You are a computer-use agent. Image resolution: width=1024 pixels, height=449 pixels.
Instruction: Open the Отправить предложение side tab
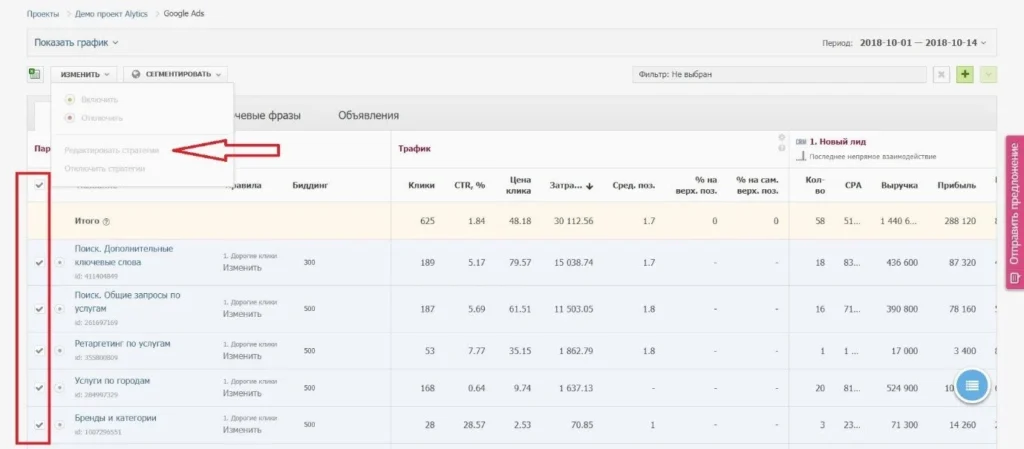click(x=1014, y=211)
